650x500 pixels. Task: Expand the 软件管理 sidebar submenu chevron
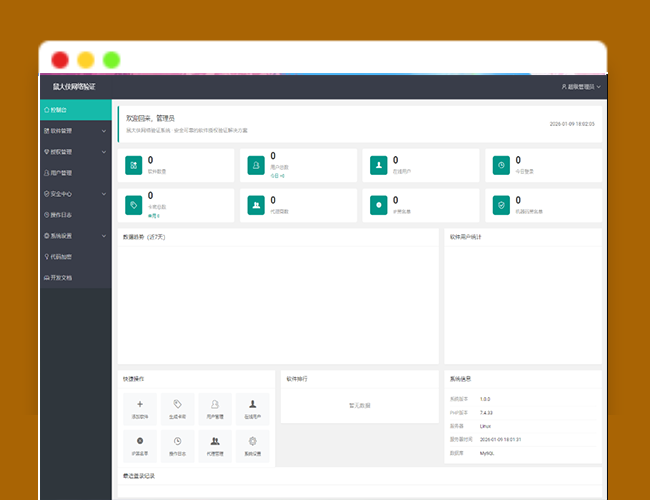coord(104,131)
